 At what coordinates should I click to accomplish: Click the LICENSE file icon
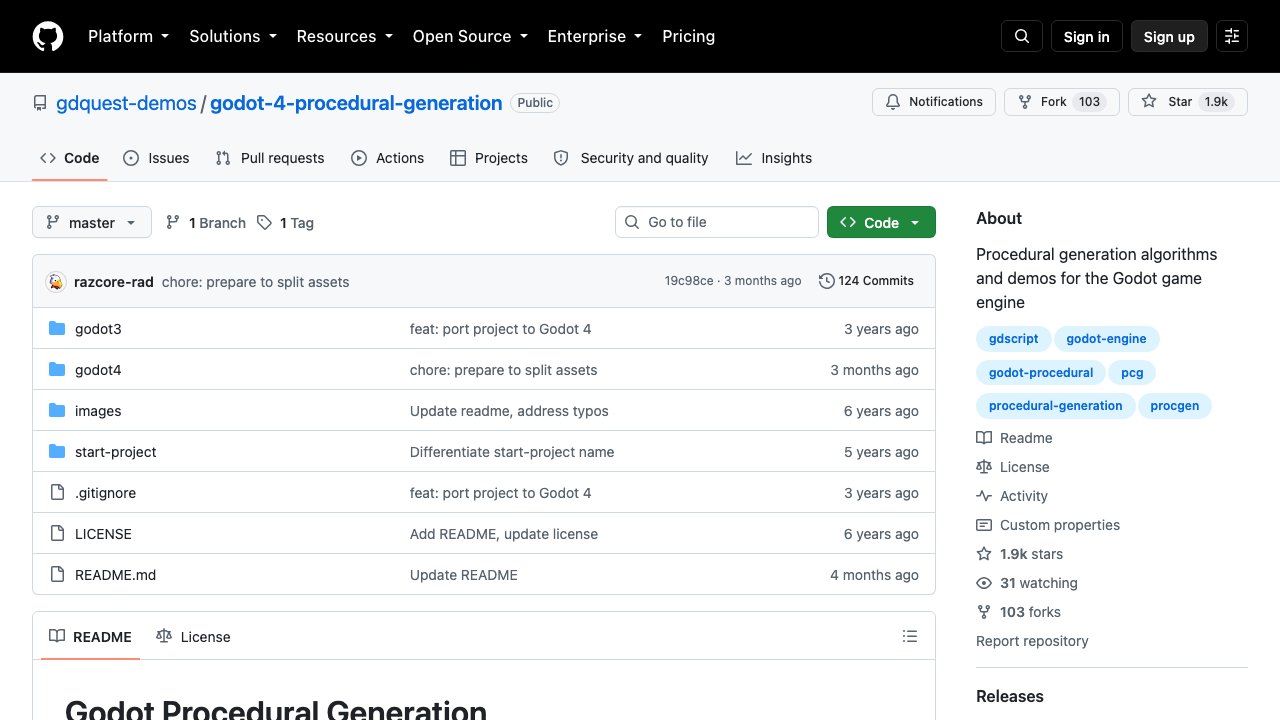[57, 534]
